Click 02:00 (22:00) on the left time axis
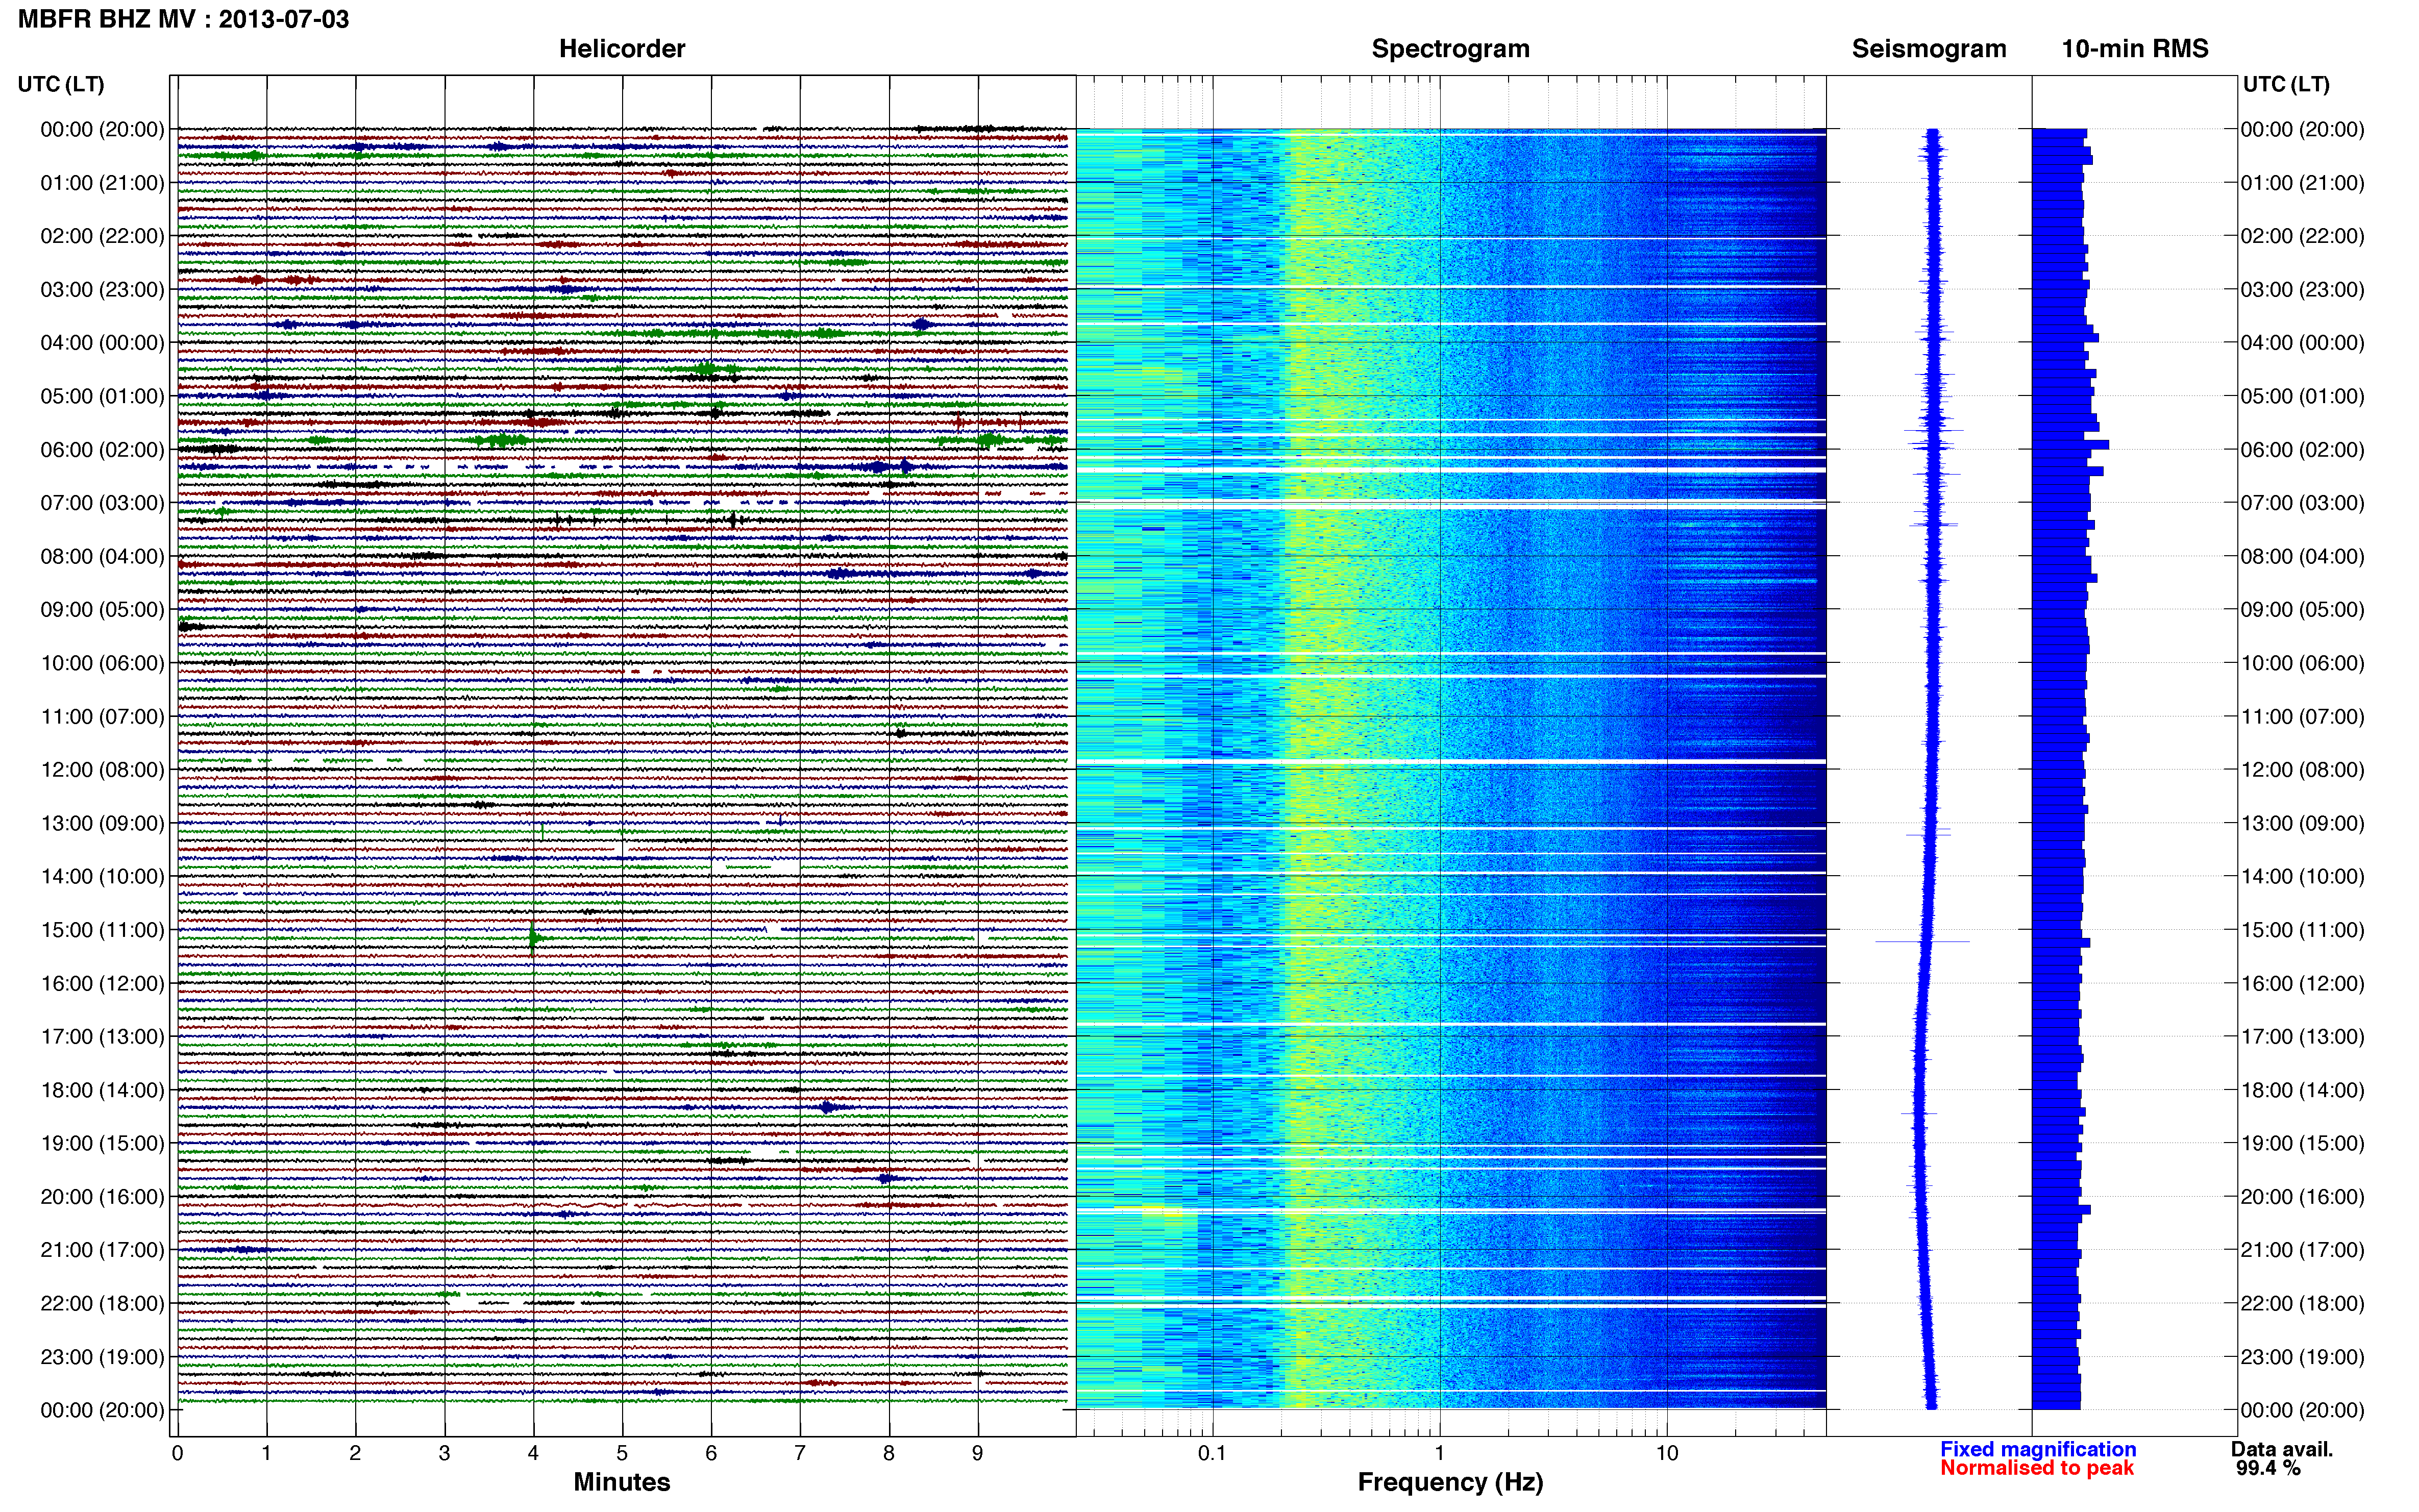Image resolution: width=2419 pixels, height=1512 pixels. (102, 236)
